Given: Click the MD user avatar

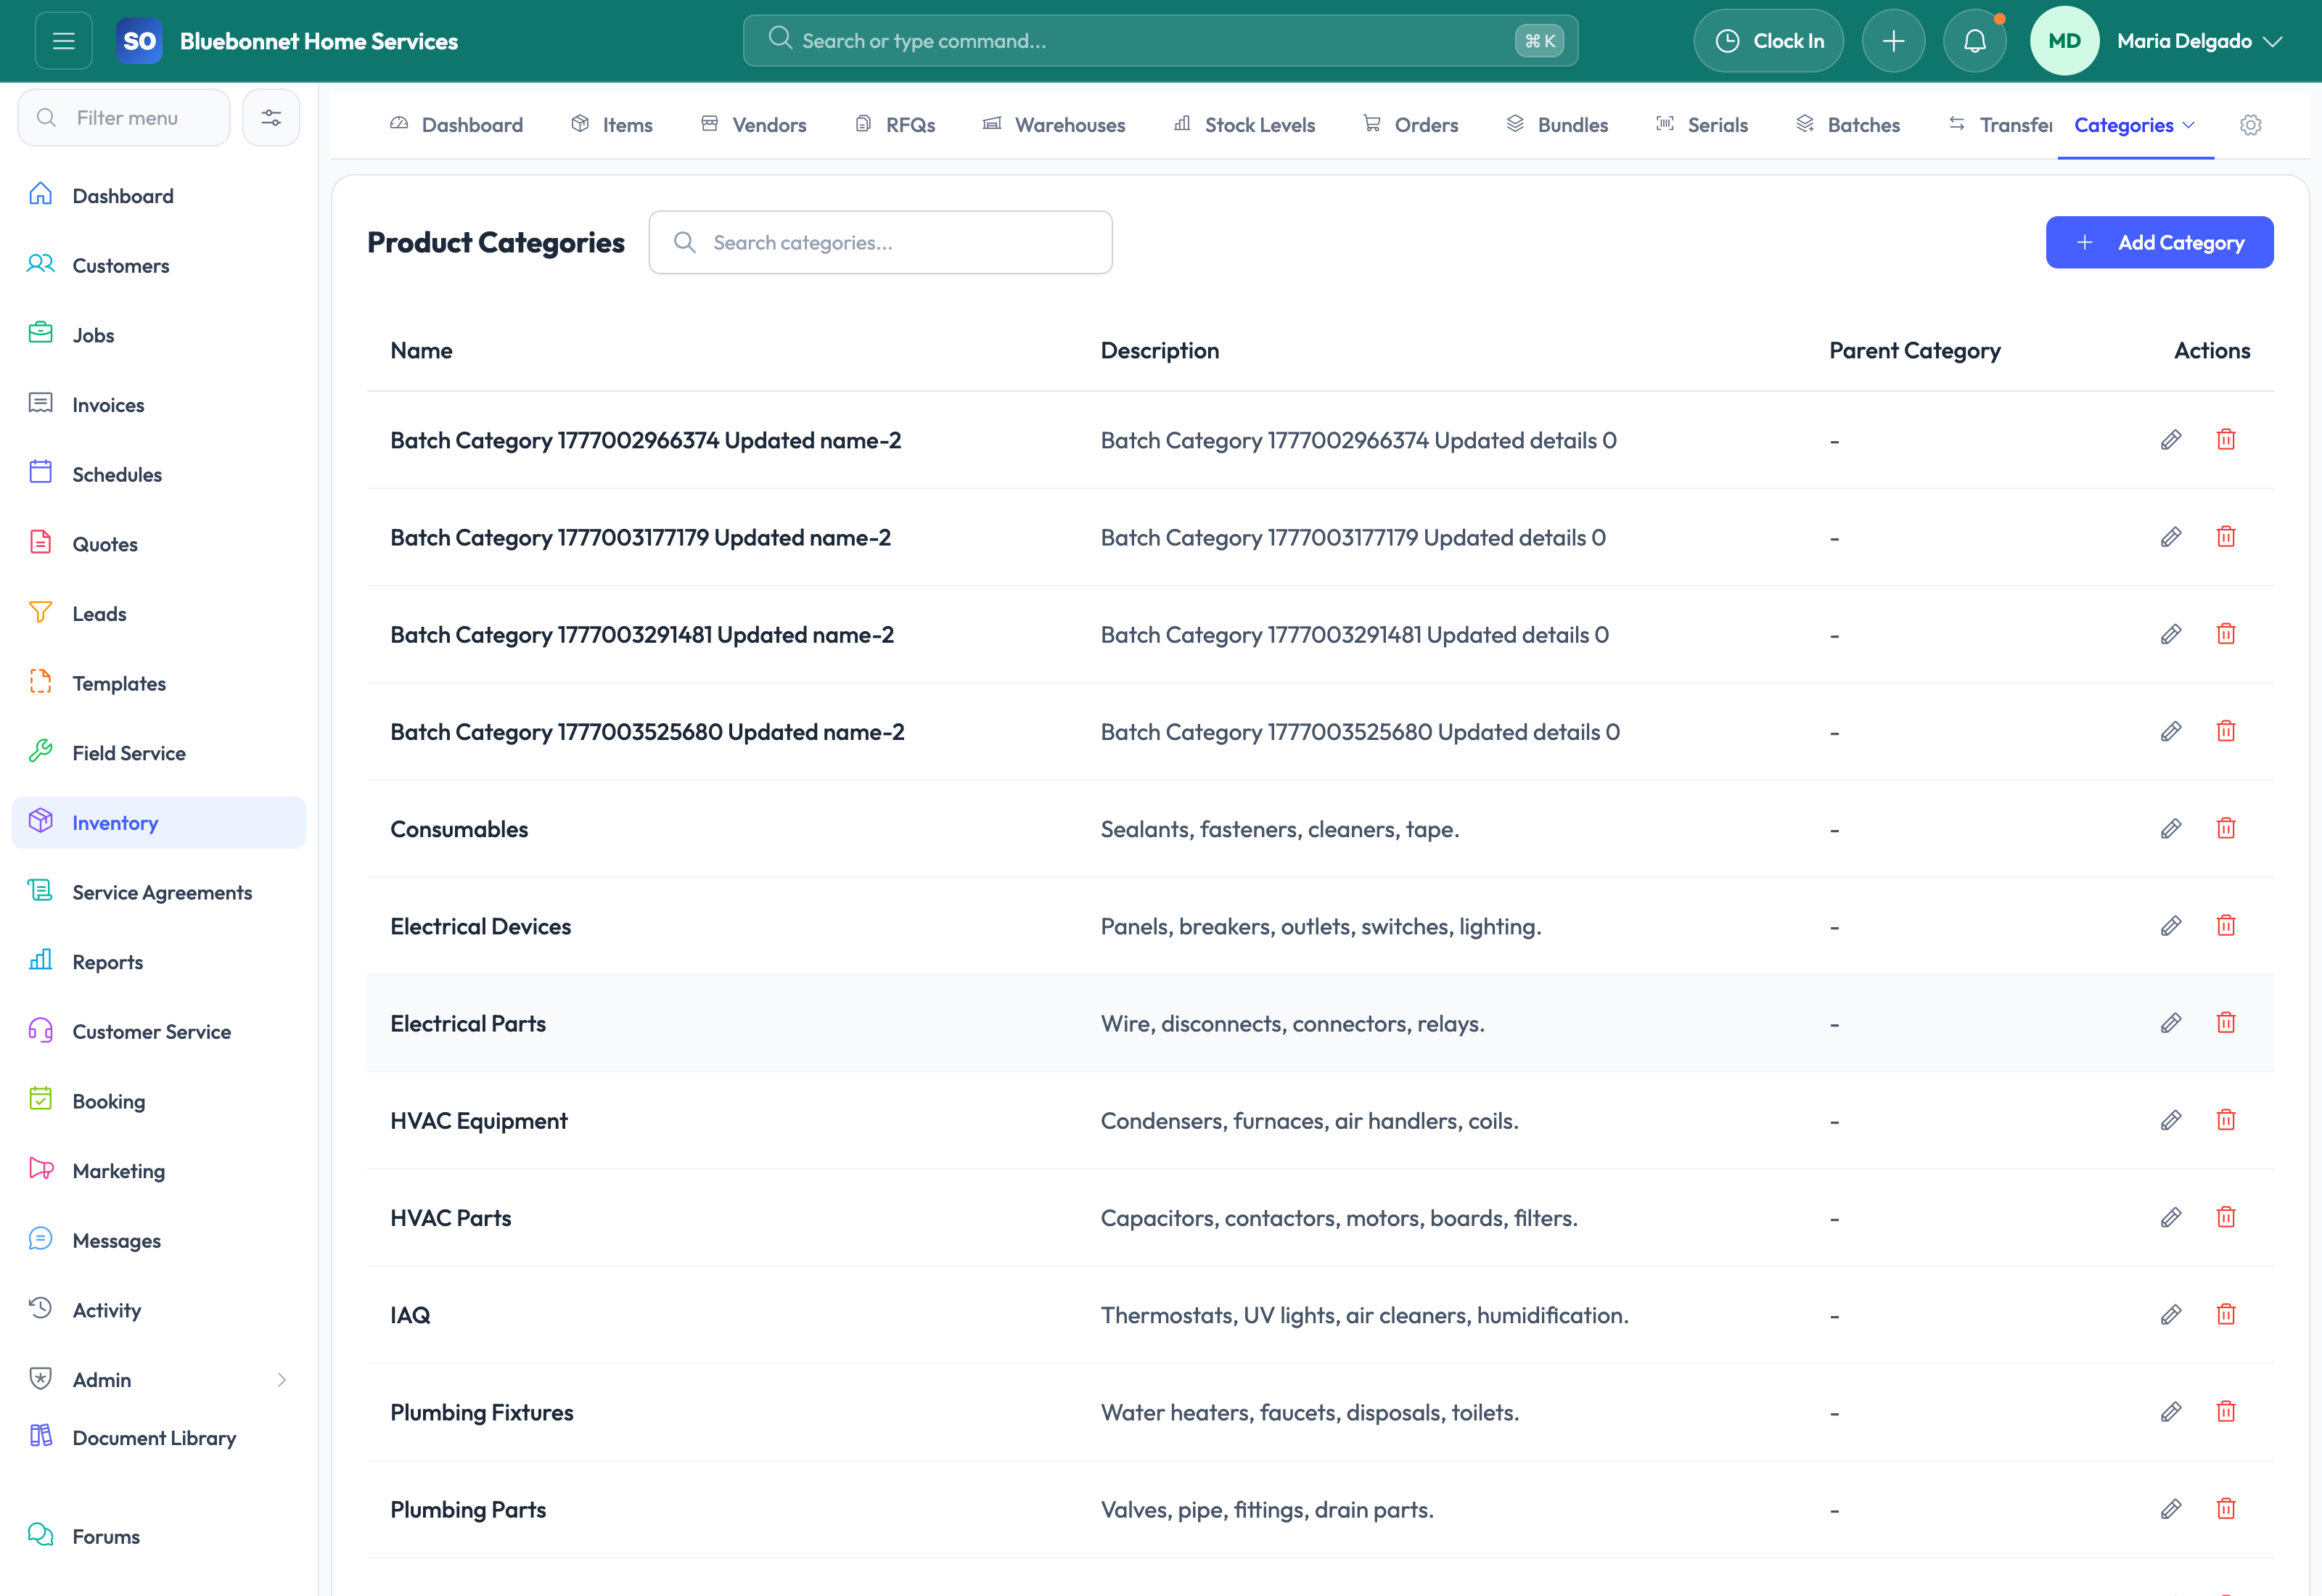Looking at the screenshot, I should coord(2064,41).
